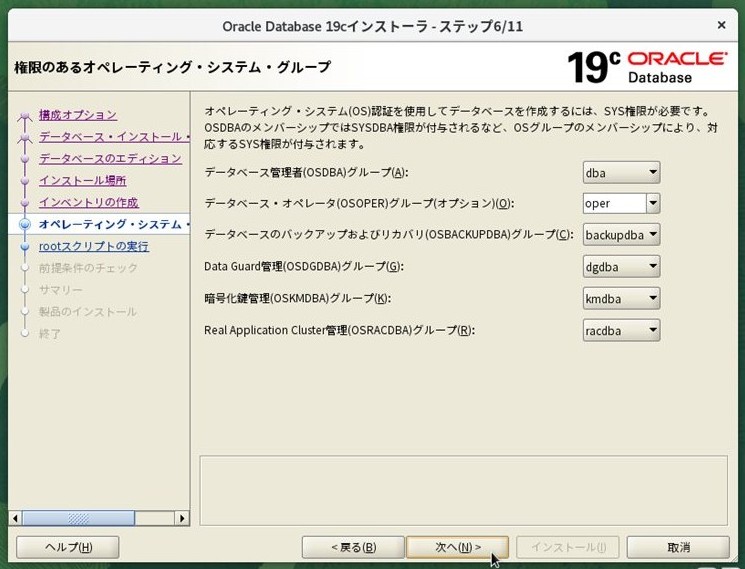This screenshot has width=745, height=569.
Task: Click the sidebar horizontal scrollbar thumb
Action: [79, 518]
